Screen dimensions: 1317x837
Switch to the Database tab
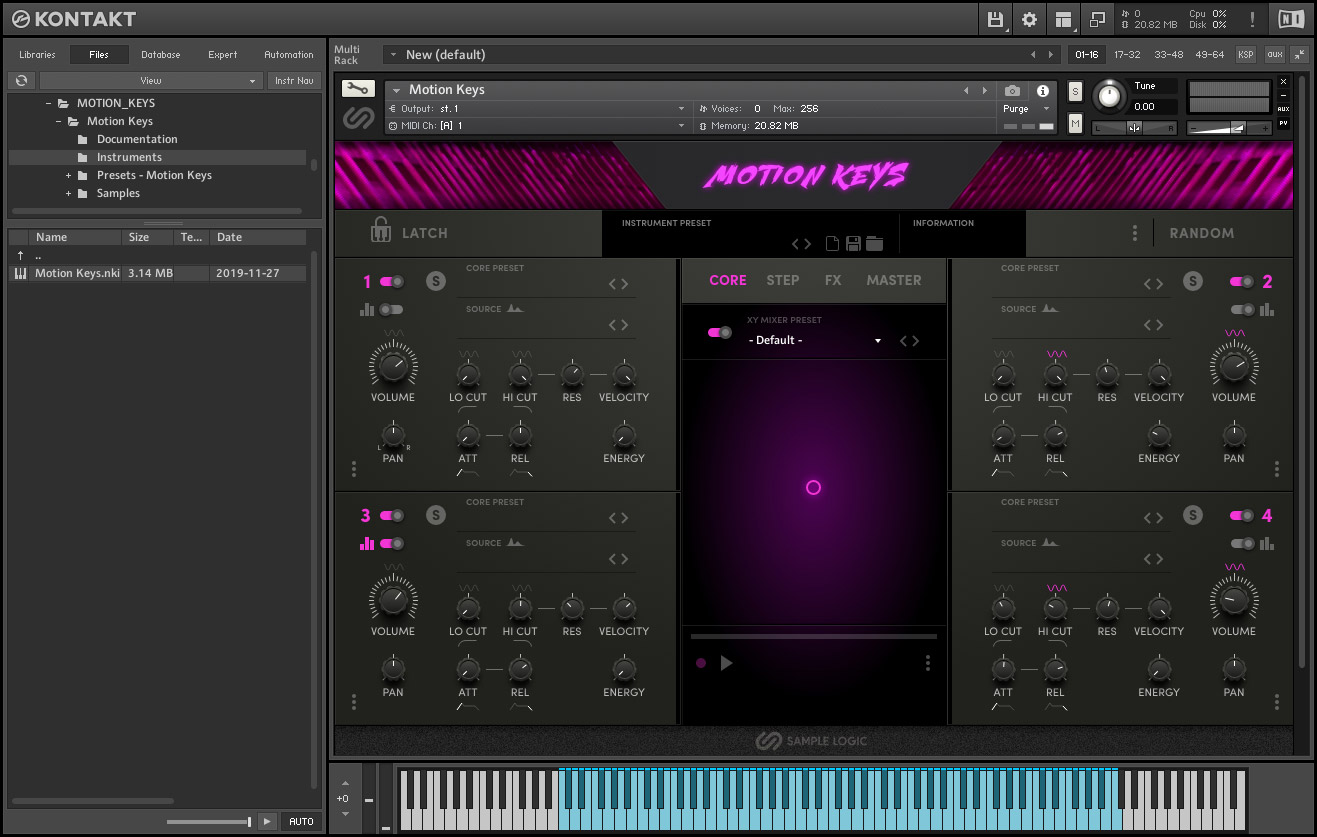tap(161, 55)
